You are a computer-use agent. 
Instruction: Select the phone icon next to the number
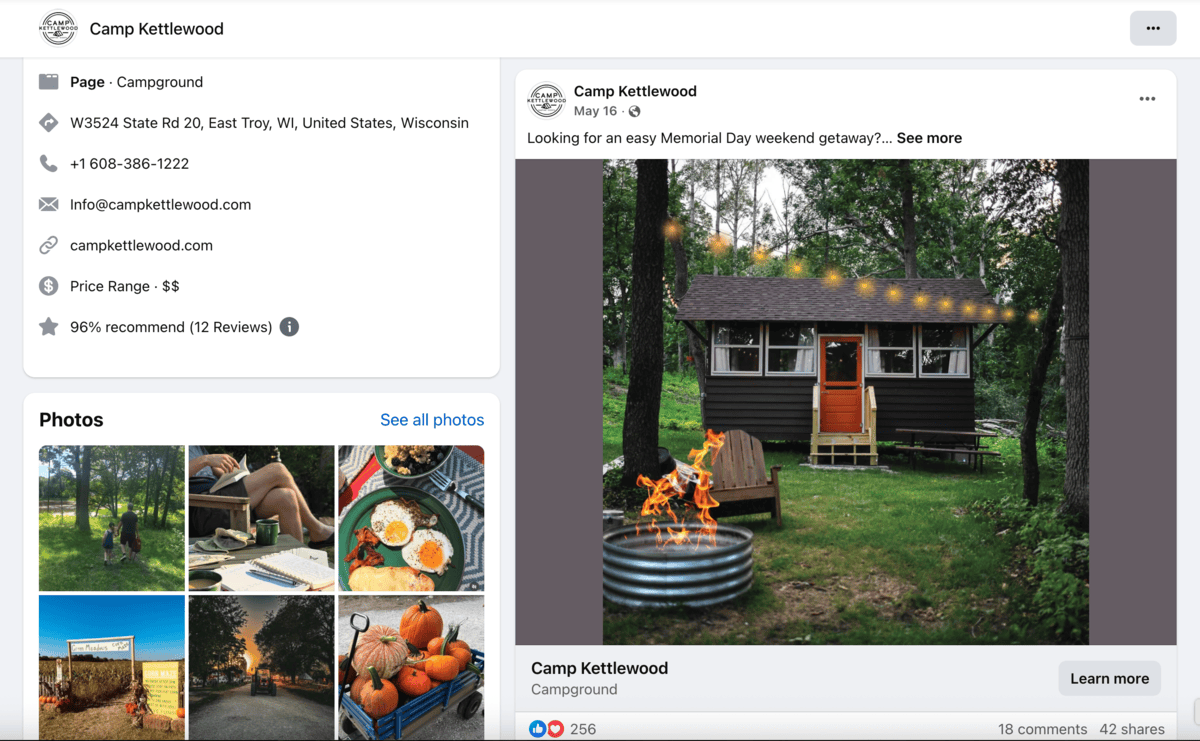click(x=48, y=163)
